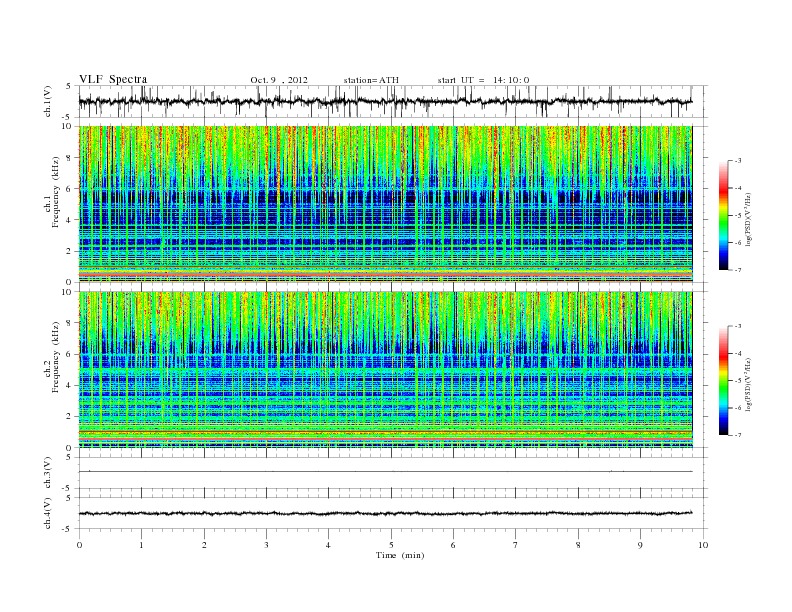Click the time axis tick label '1'
The width and height of the screenshot is (792, 612).
pyautogui.click(x=141, y=545)
